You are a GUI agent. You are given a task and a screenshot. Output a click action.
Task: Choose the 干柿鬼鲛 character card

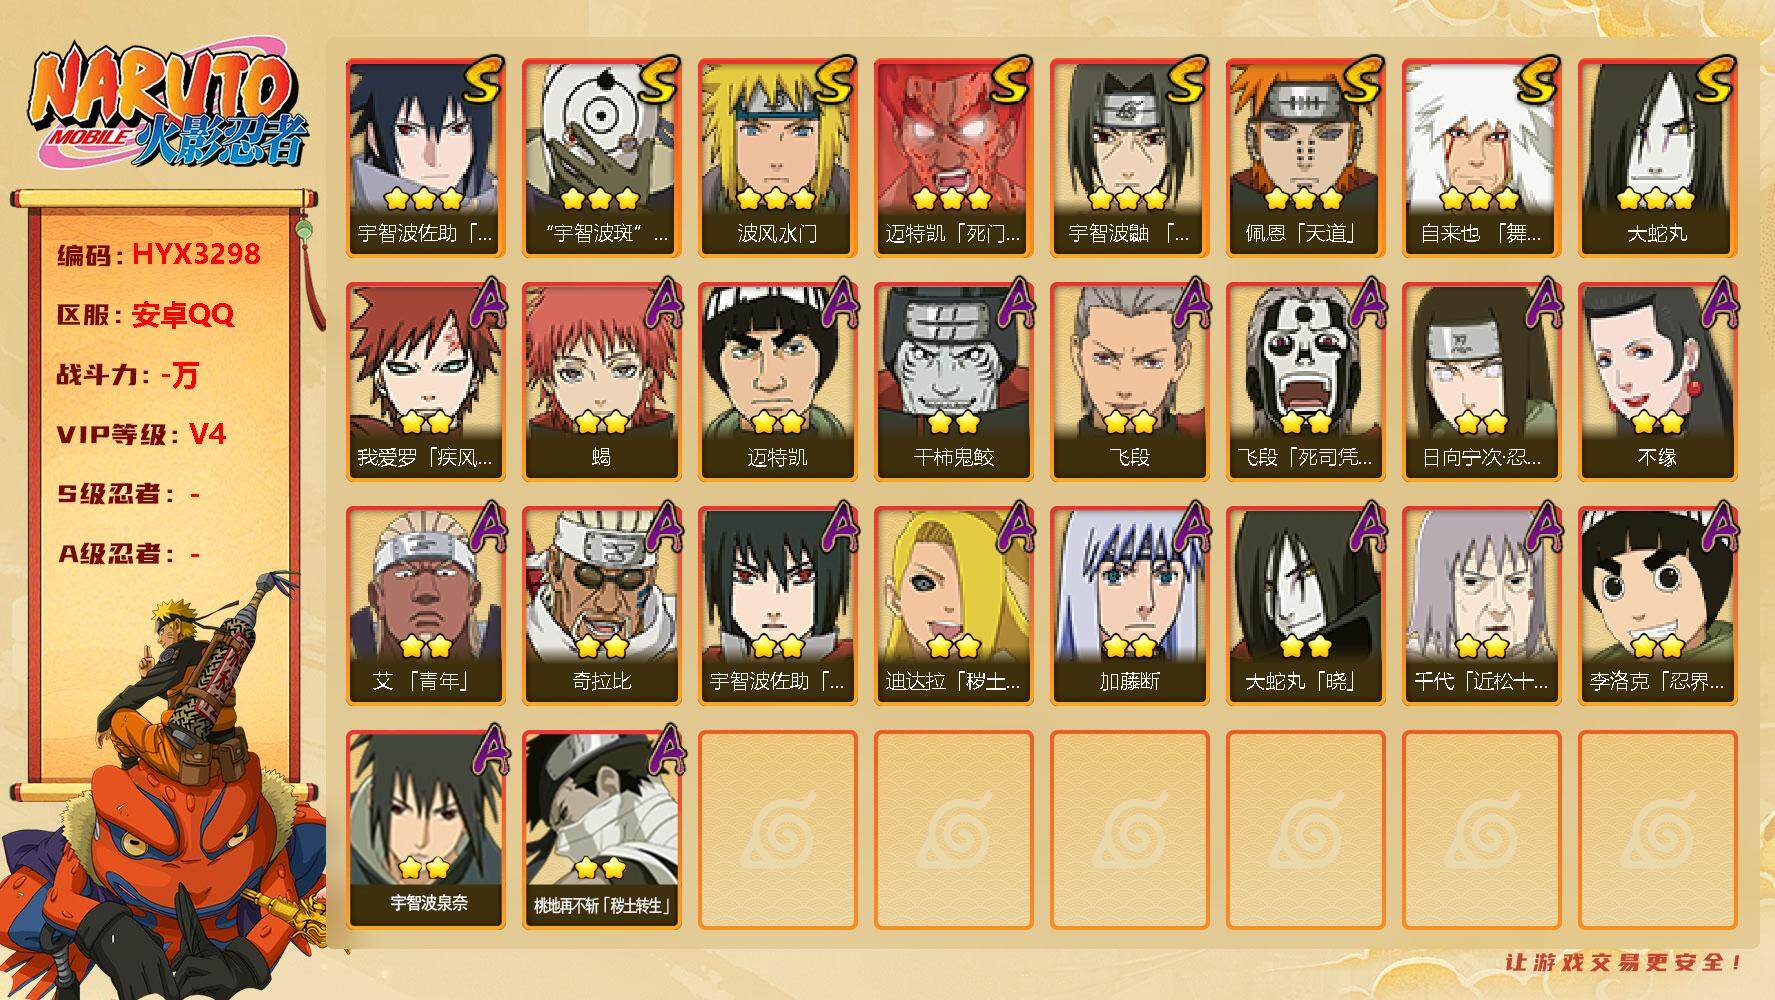click(x=953, y=382)
